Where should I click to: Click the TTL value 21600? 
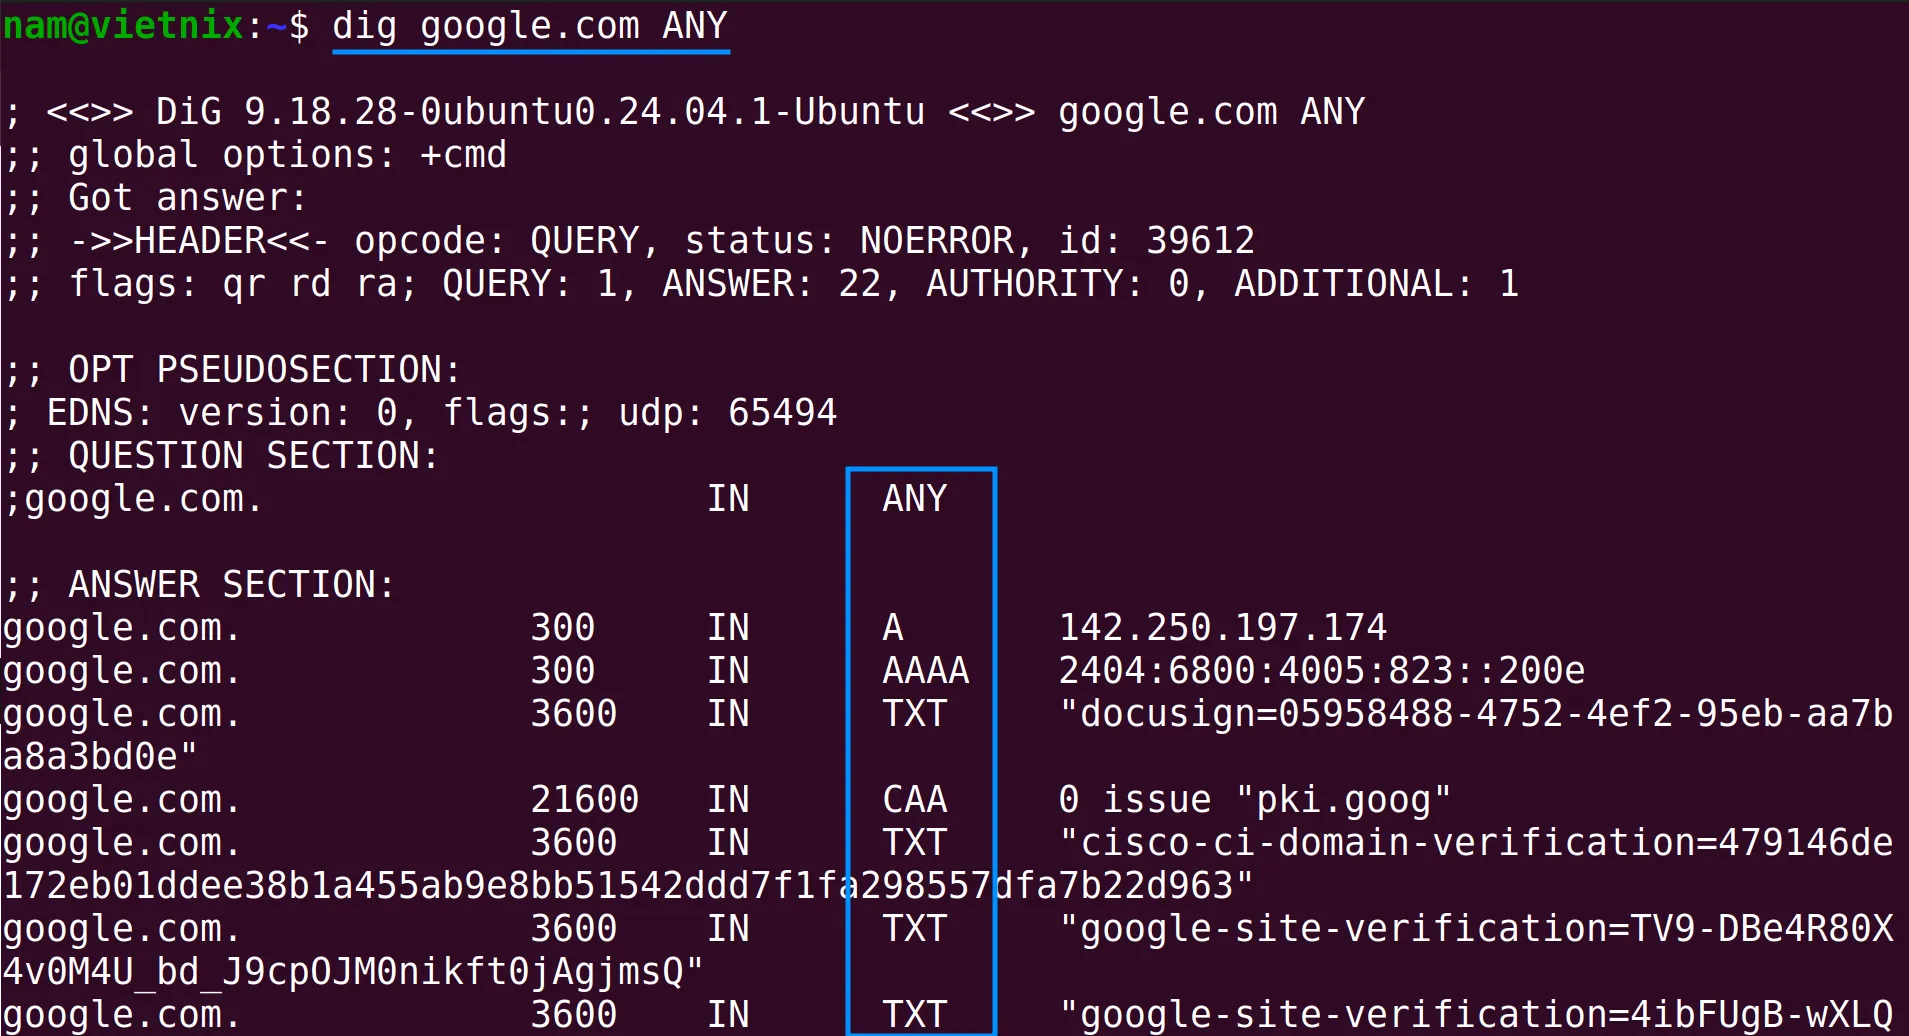(x=584, y=800)
